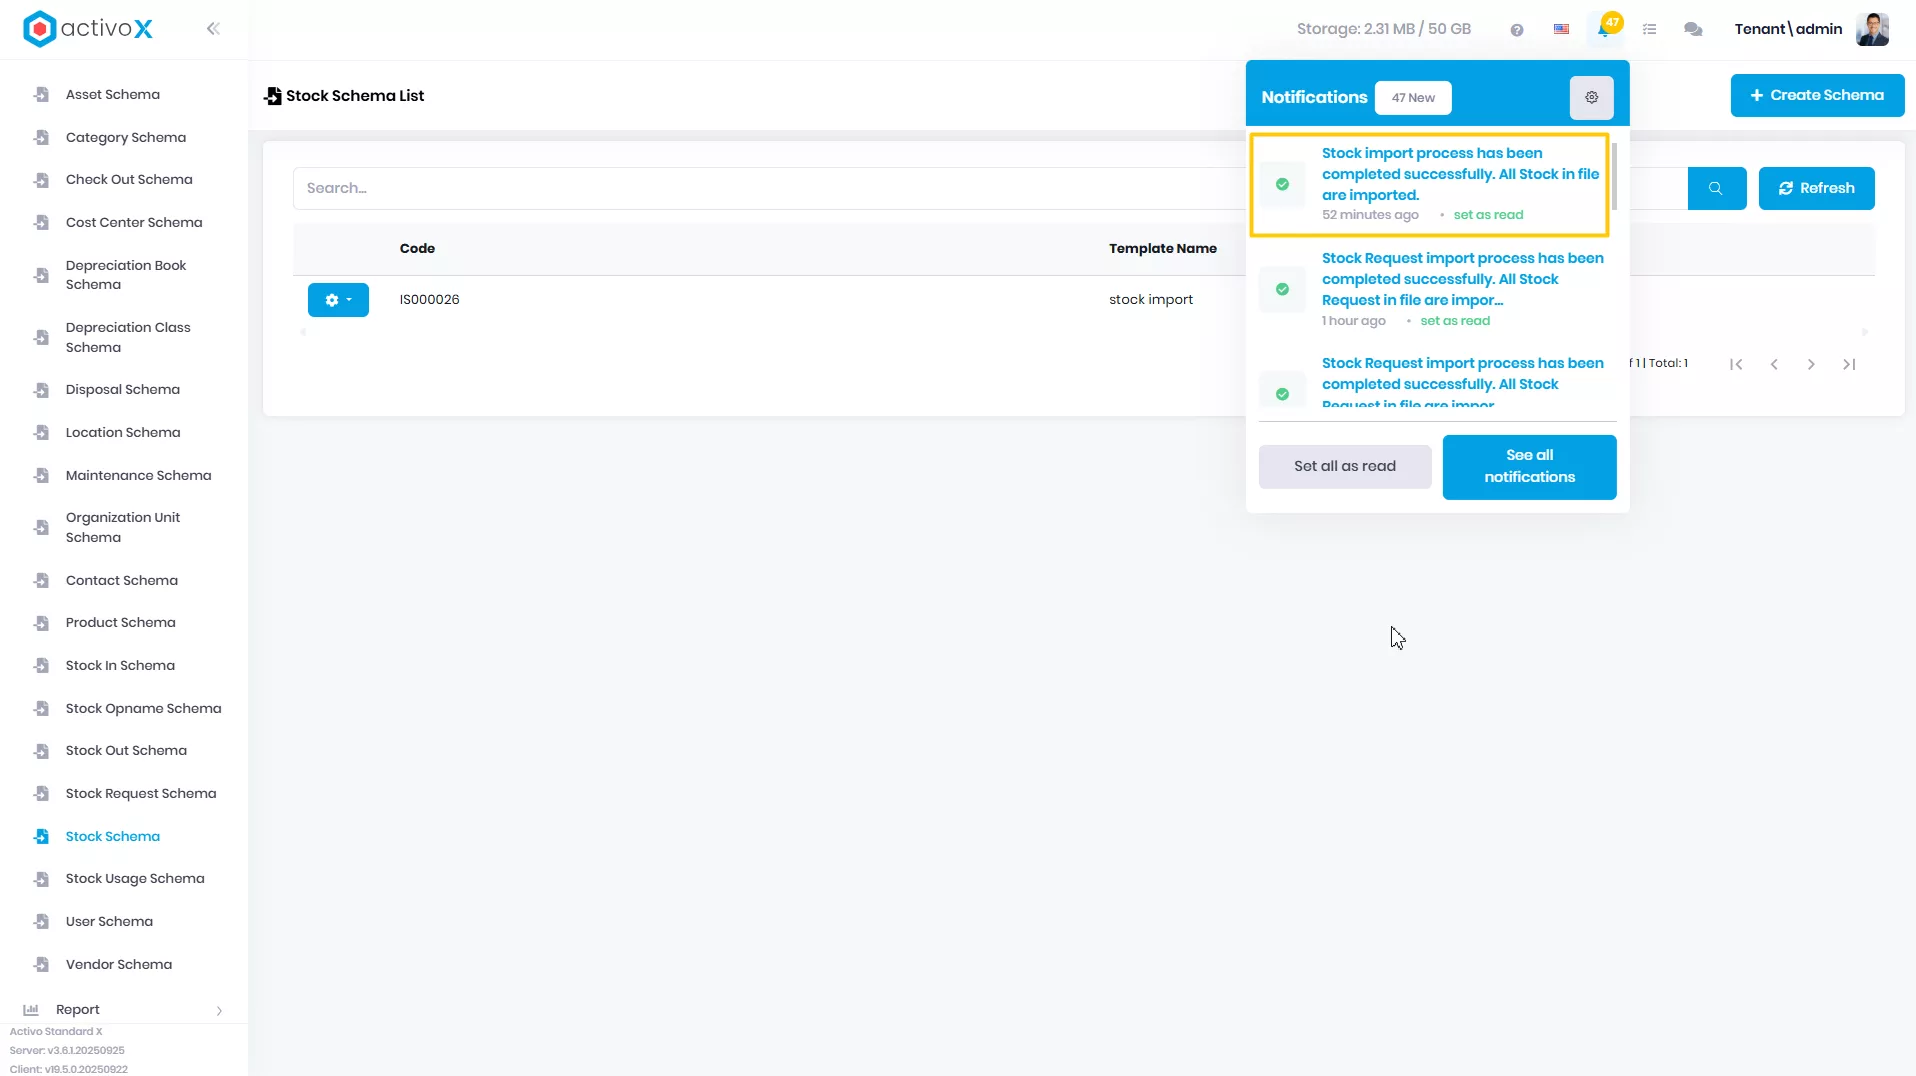Click the Stock Schema List page icon

(x=273, y=96)
